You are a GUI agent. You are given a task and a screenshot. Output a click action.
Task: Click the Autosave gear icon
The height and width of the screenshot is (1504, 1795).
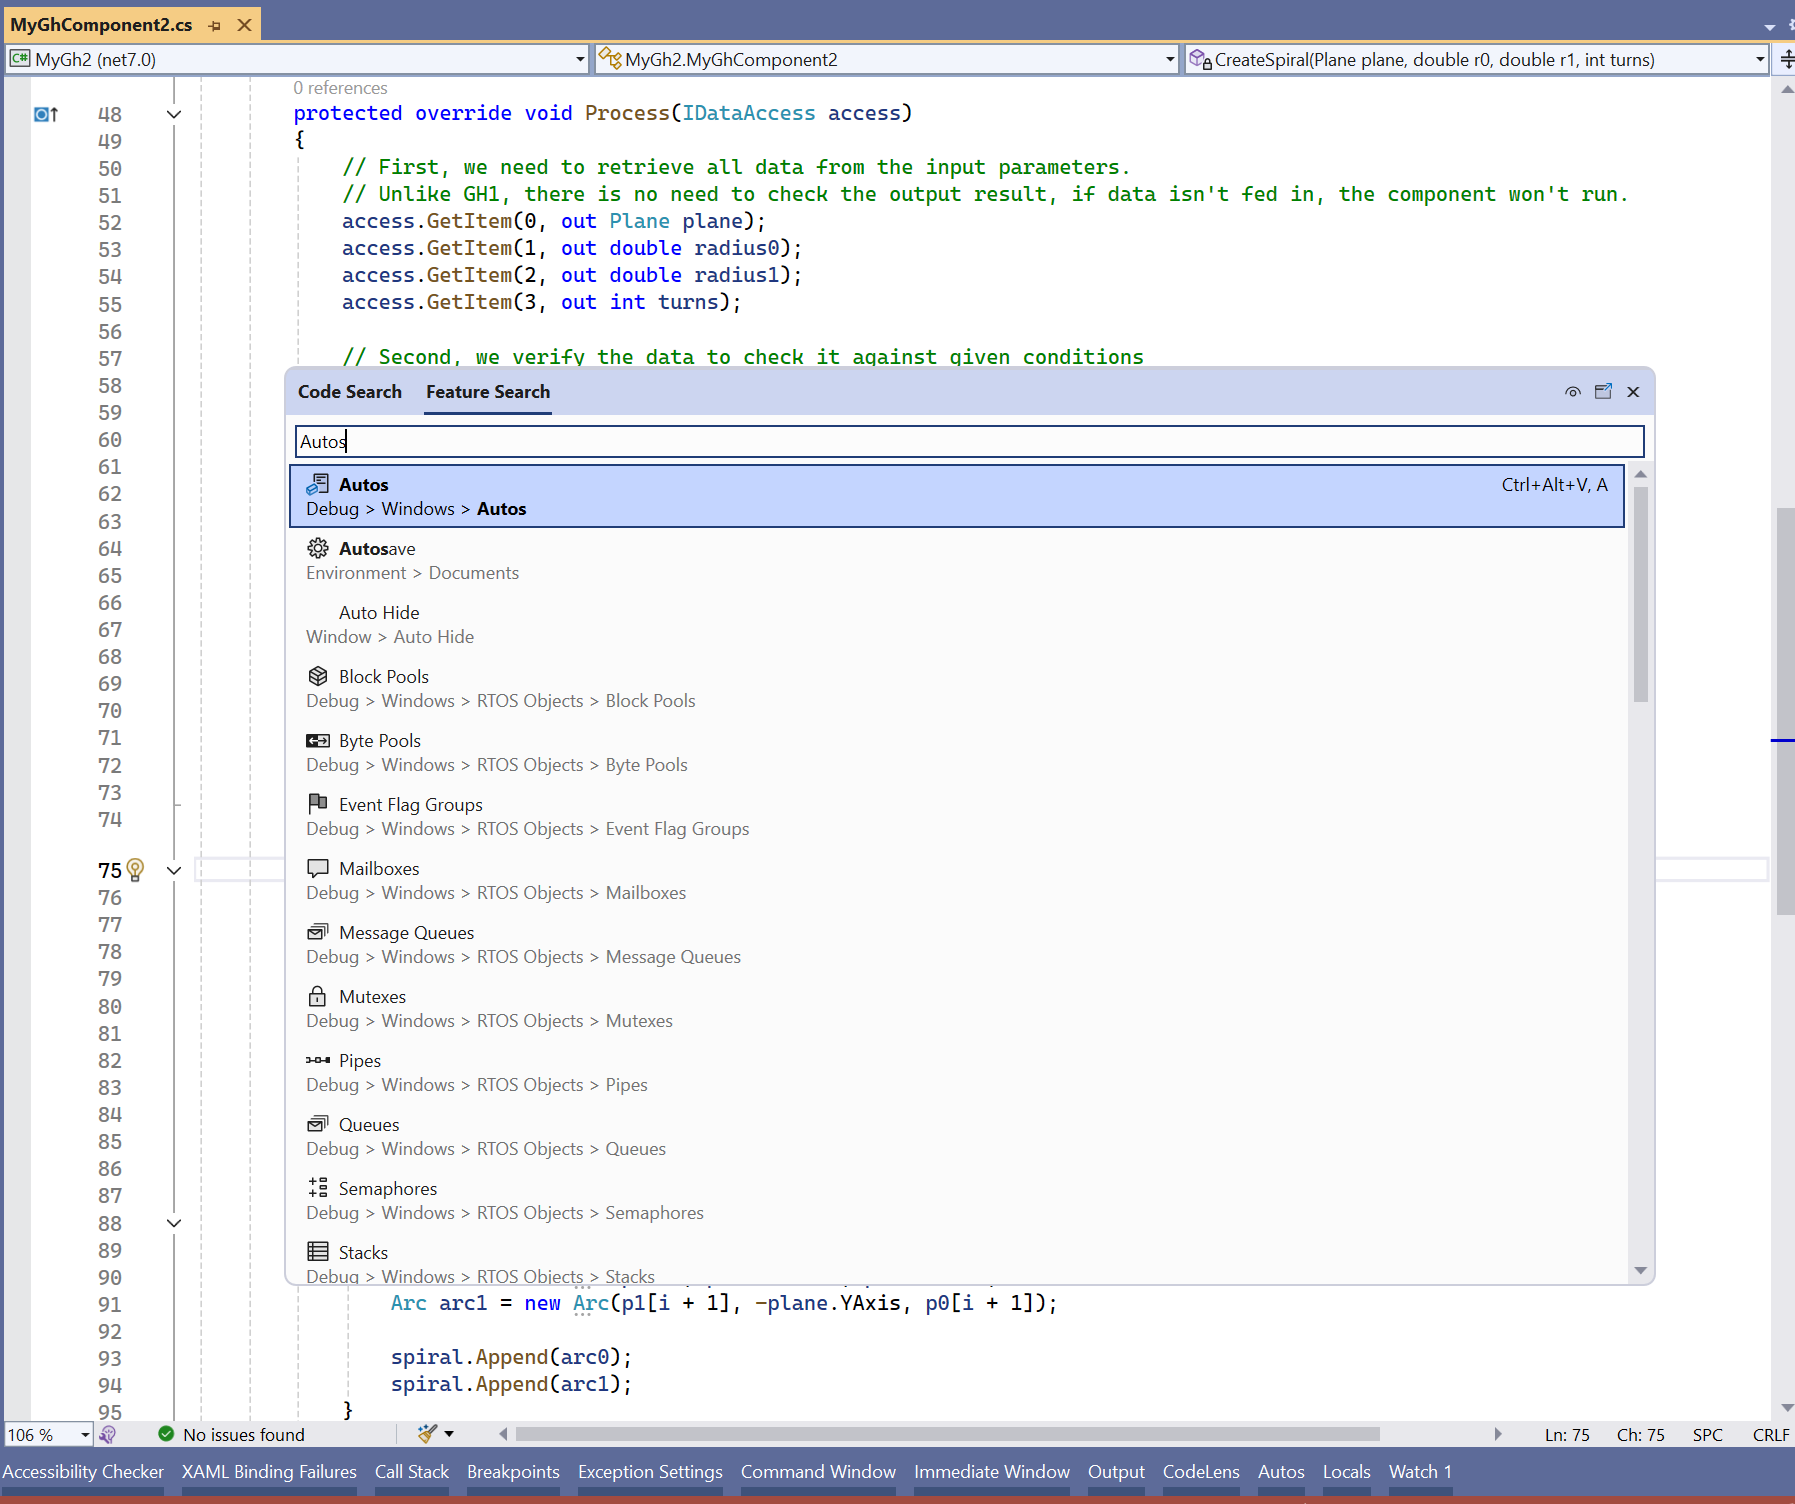click(317, 548)
